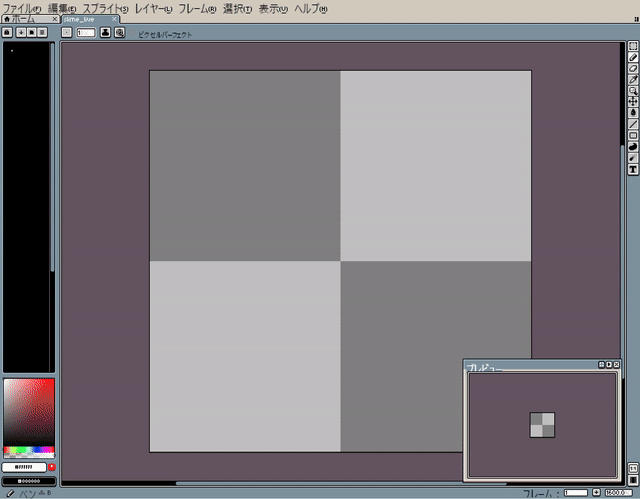Select the Move tool

[633, 102]
